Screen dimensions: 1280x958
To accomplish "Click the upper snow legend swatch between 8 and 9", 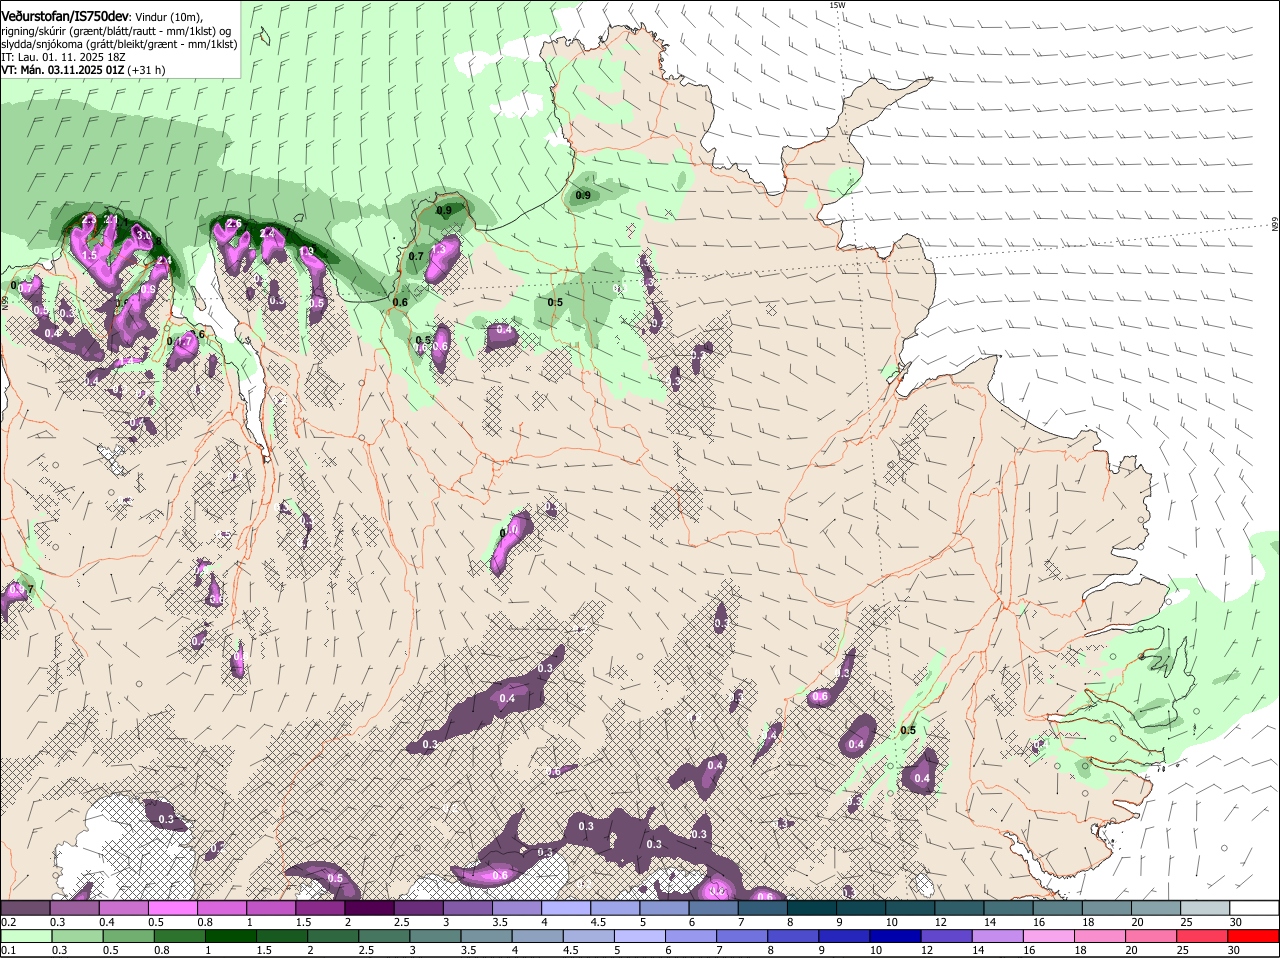I will pos(812,907).
